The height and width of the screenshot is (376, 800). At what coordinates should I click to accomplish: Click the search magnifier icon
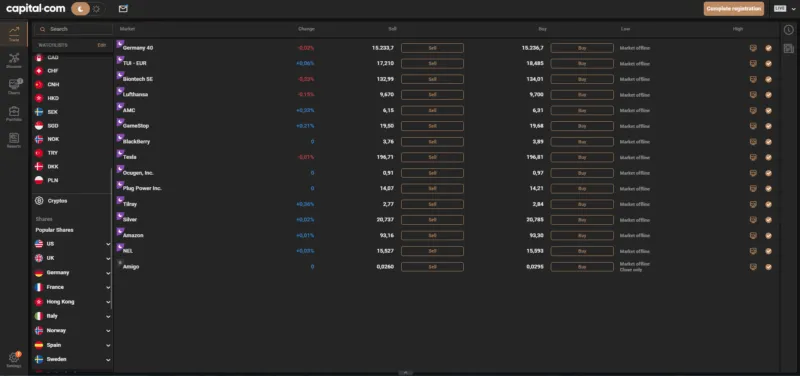[42, 30]
